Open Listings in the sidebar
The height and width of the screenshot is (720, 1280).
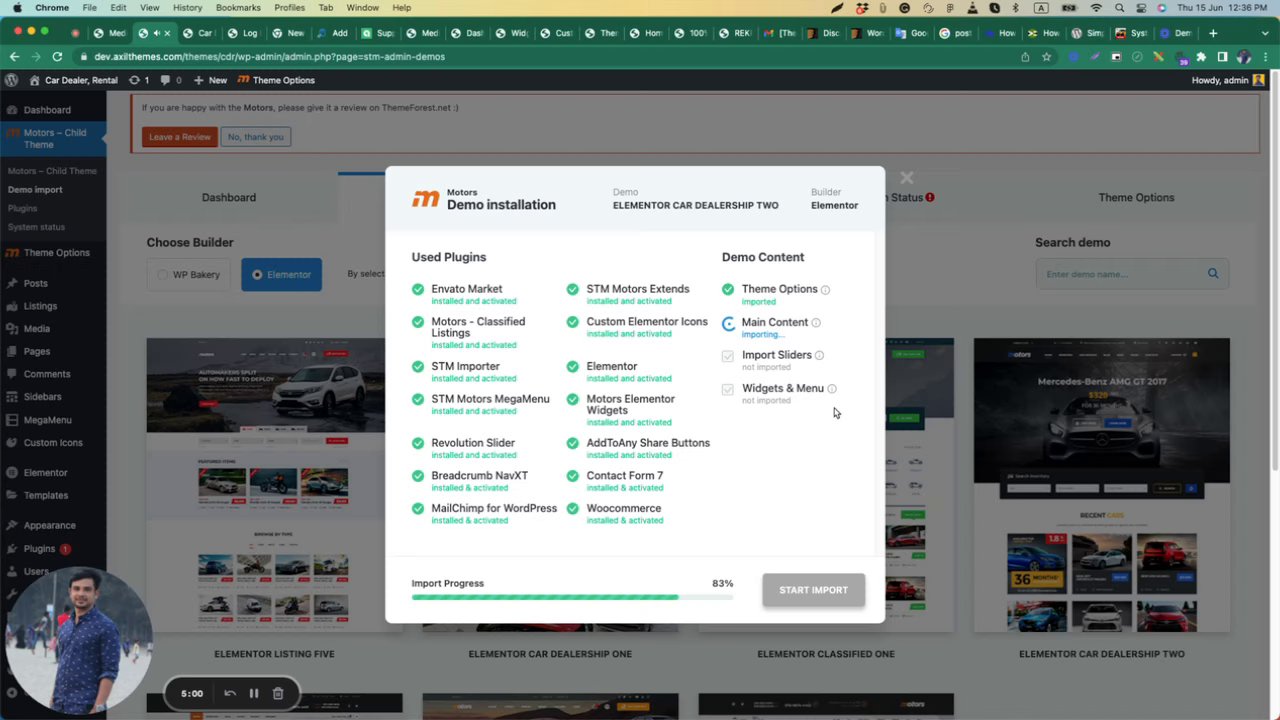click(41, 306)
